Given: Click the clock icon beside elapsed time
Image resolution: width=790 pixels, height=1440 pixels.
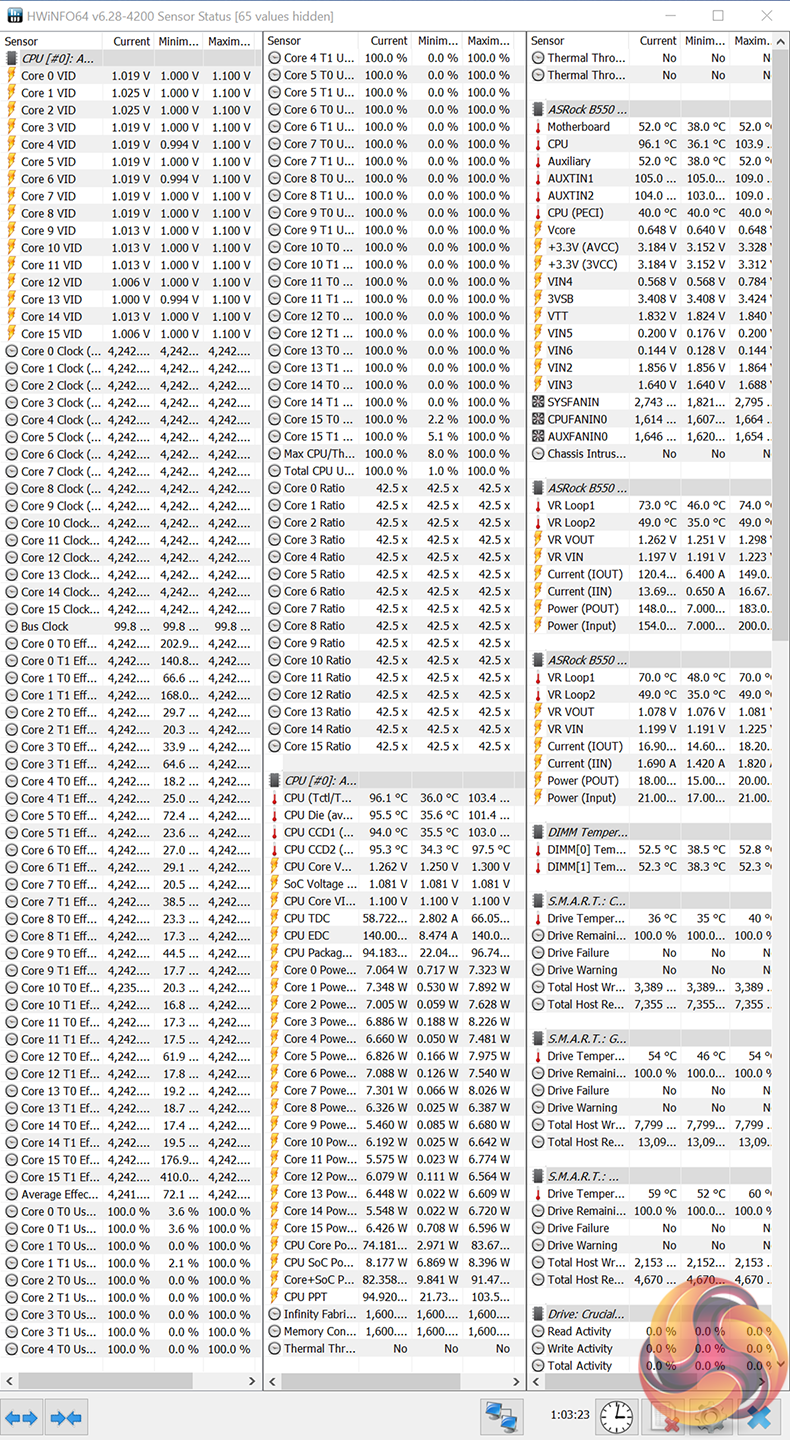Looking at the screenshot, I should [x=617, y=1417].
